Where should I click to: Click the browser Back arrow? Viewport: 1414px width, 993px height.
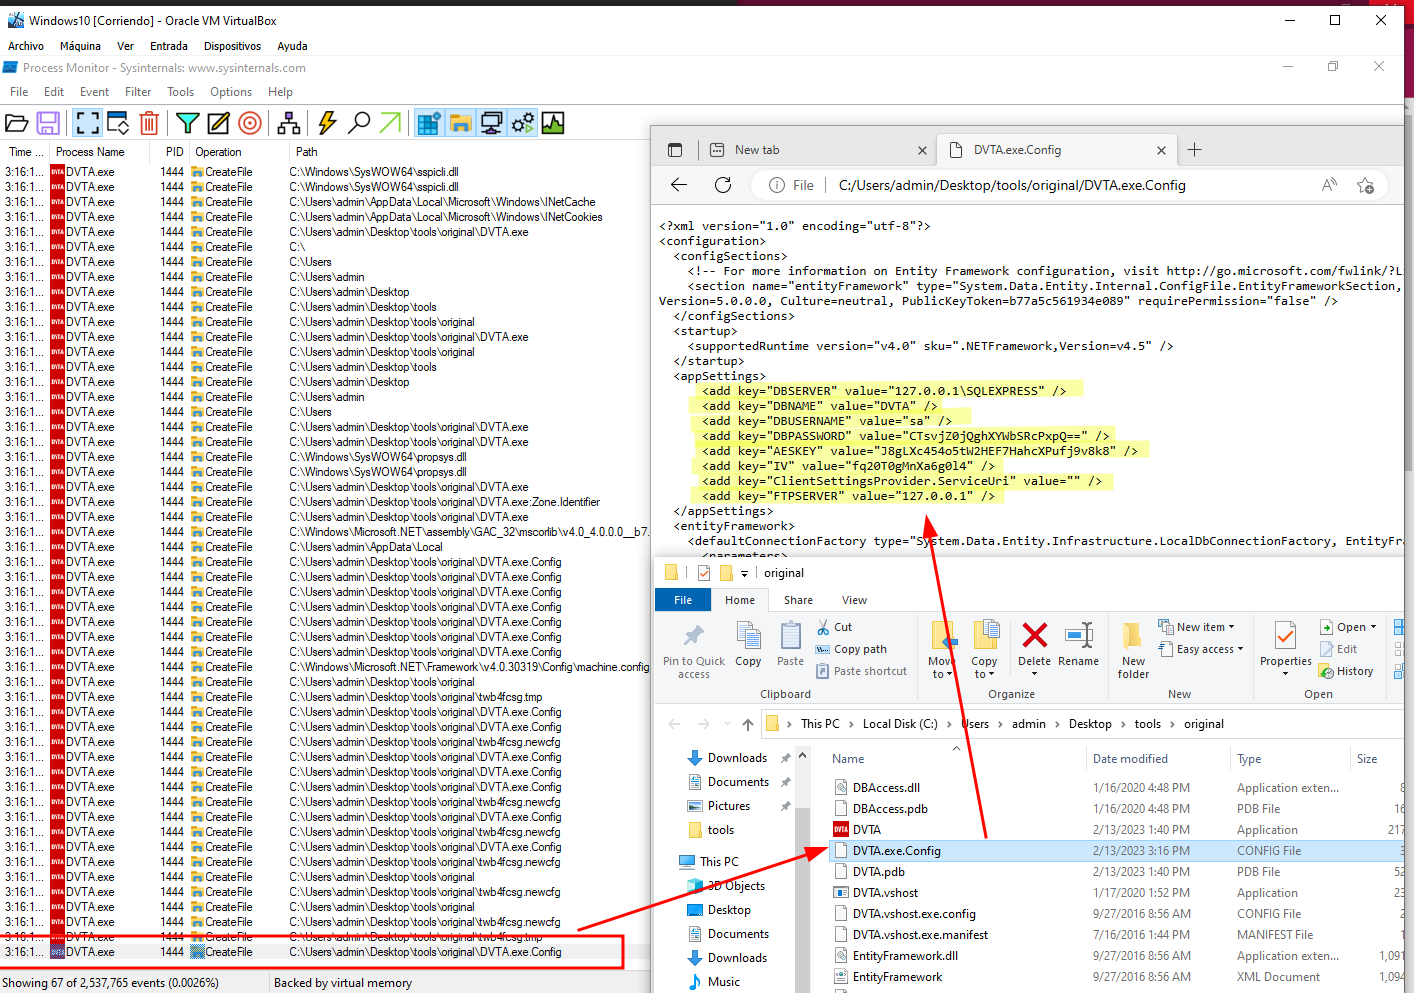[x=679, y=185]
